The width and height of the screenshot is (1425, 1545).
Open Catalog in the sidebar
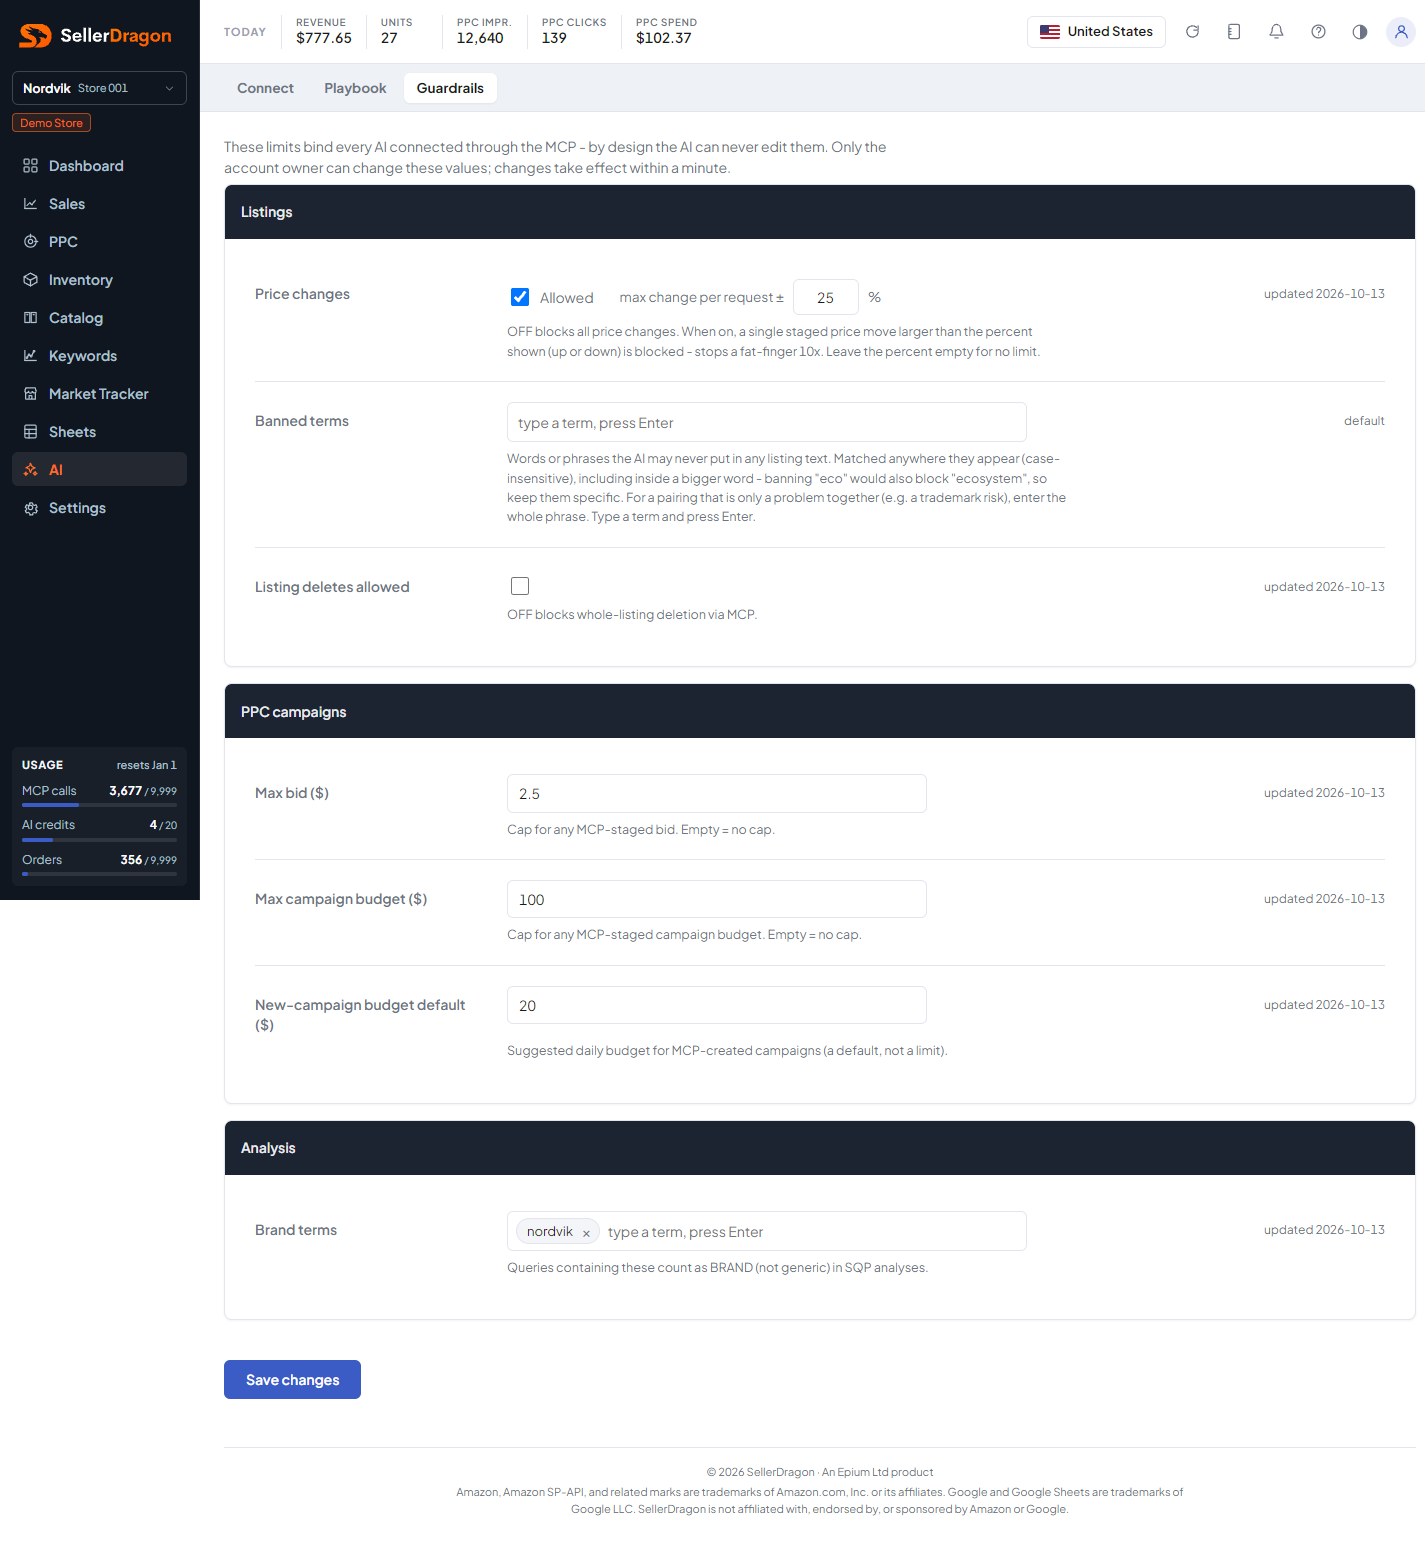point(99,318)
